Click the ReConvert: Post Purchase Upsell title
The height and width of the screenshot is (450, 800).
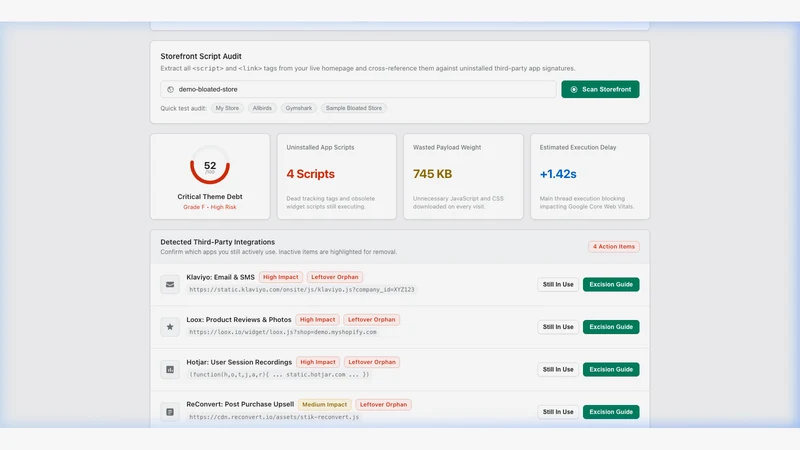[240, 404]
